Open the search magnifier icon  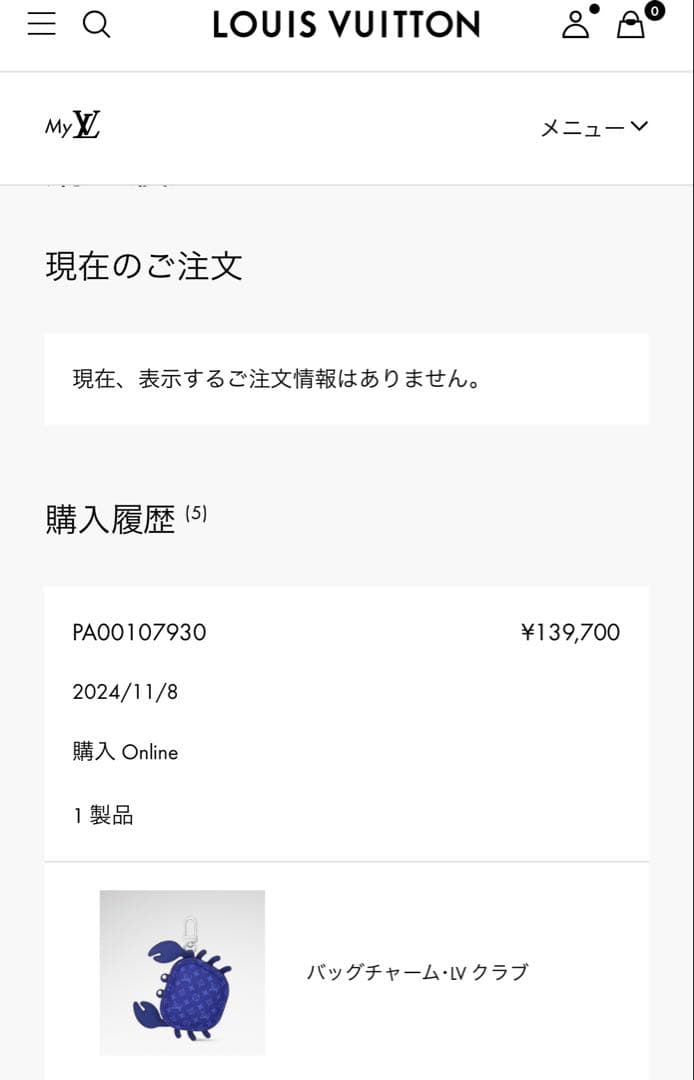(x=97, y=24)
